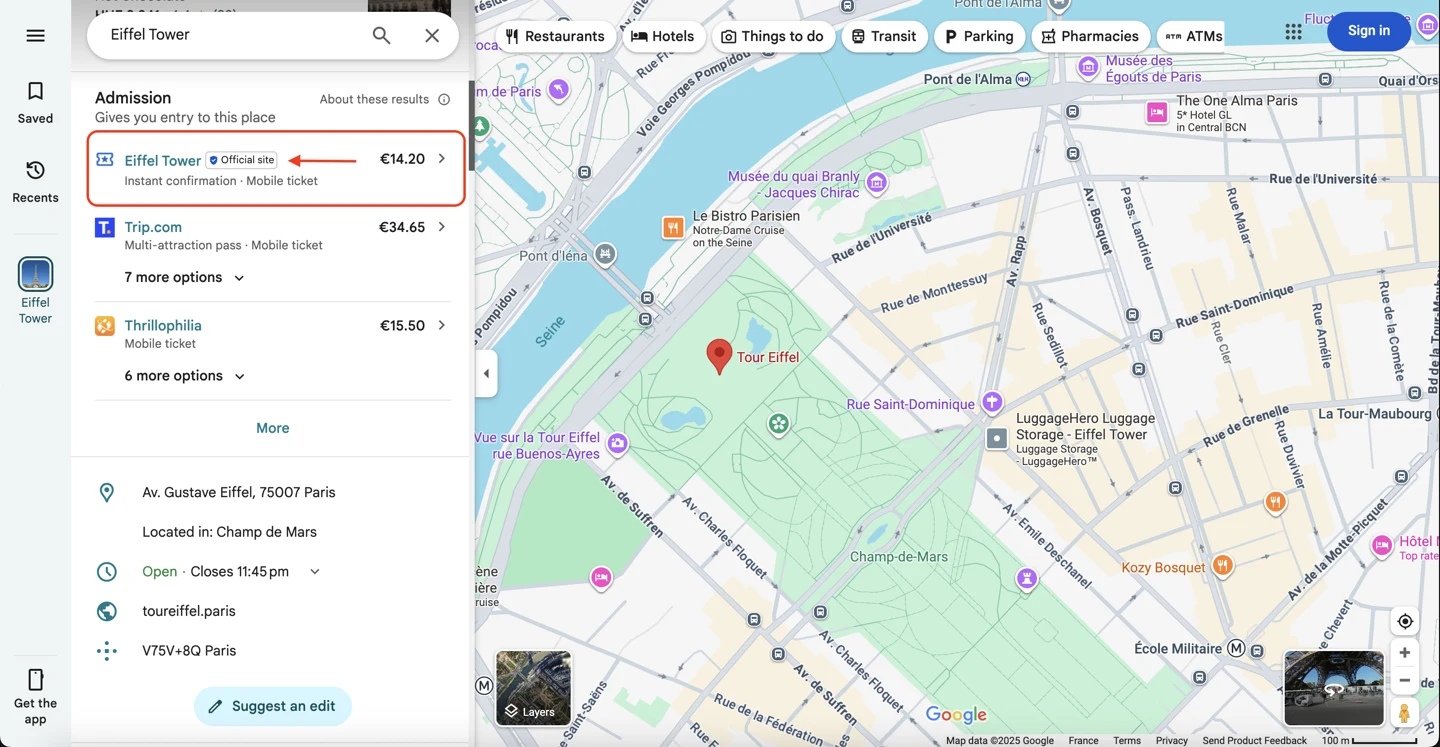Filter map by Restaurants
Image resolution: width=1440 pixels, height=747 pixels.
[555, 36]
